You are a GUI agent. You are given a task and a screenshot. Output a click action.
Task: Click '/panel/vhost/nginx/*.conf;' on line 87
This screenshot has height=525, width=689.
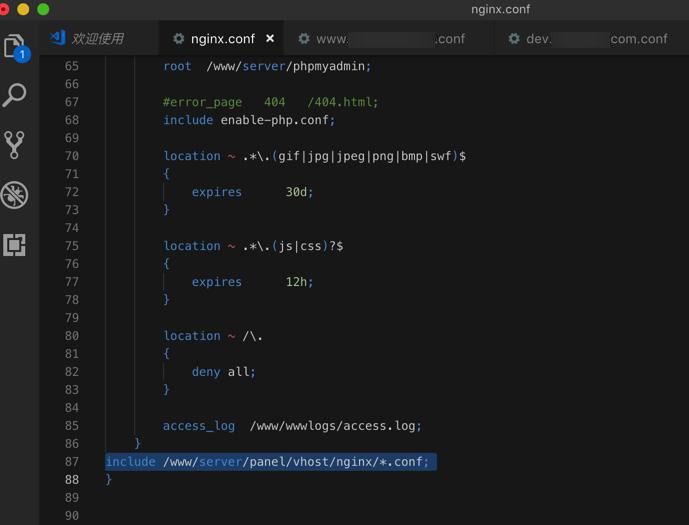pyautogui.click(x=335, y=462)
